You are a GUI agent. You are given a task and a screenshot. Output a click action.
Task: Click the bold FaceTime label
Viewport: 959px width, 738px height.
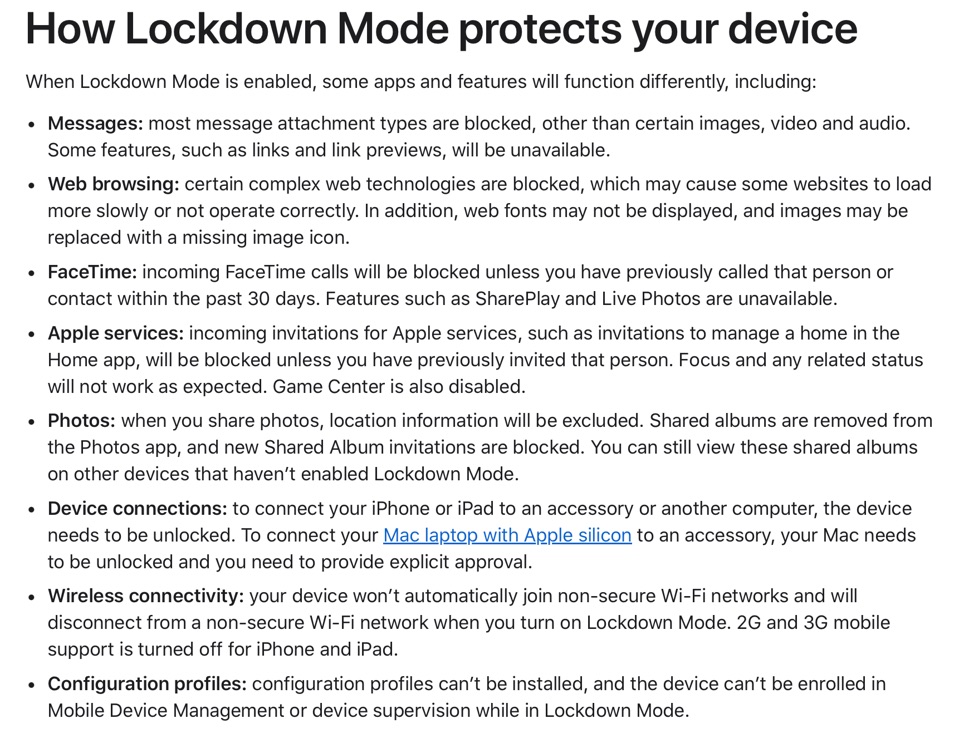click(92, 272)
